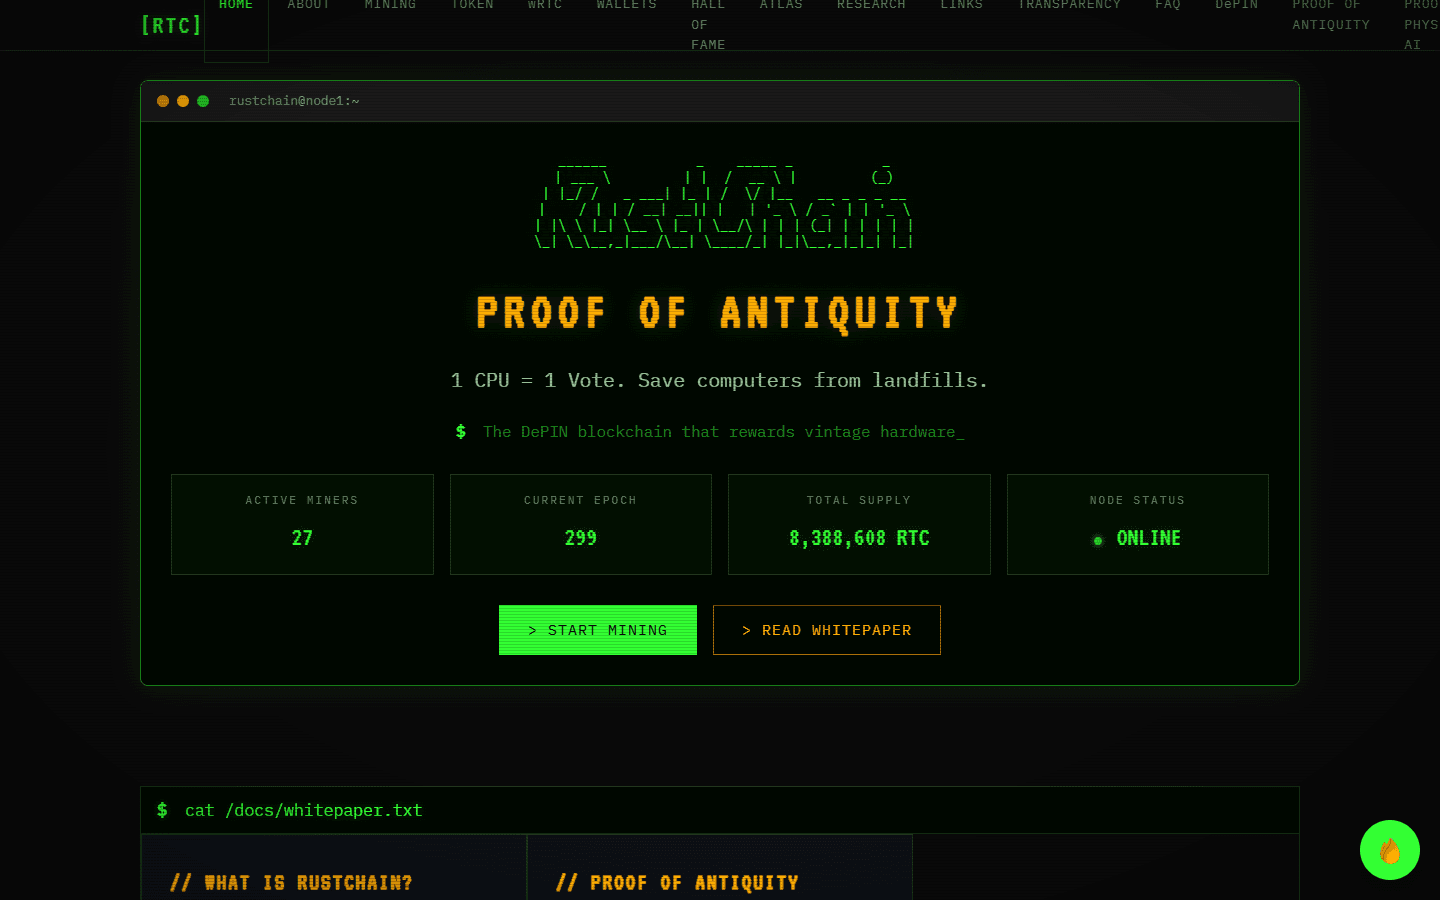1440x900 pixels.
Task: Click the PROOF OF ANTIQUITY hero title
Action: point(717,313)
